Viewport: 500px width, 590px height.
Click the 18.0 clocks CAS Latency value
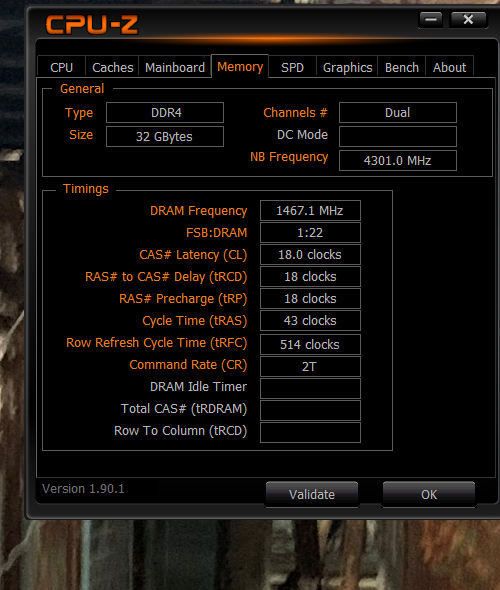[x=310, y=255]
